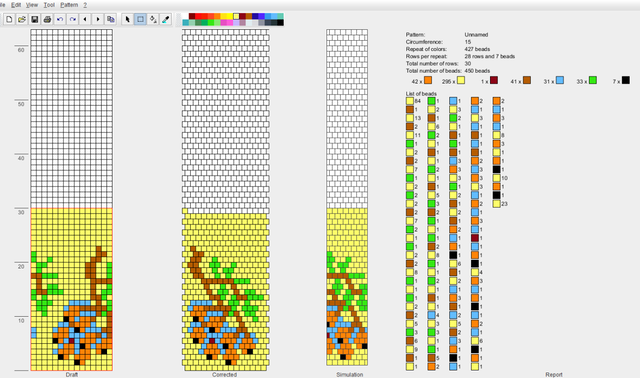This screenshot has width=640, height=378.
Task: Pick the bright green palette color
Action: tap(211, 22)
